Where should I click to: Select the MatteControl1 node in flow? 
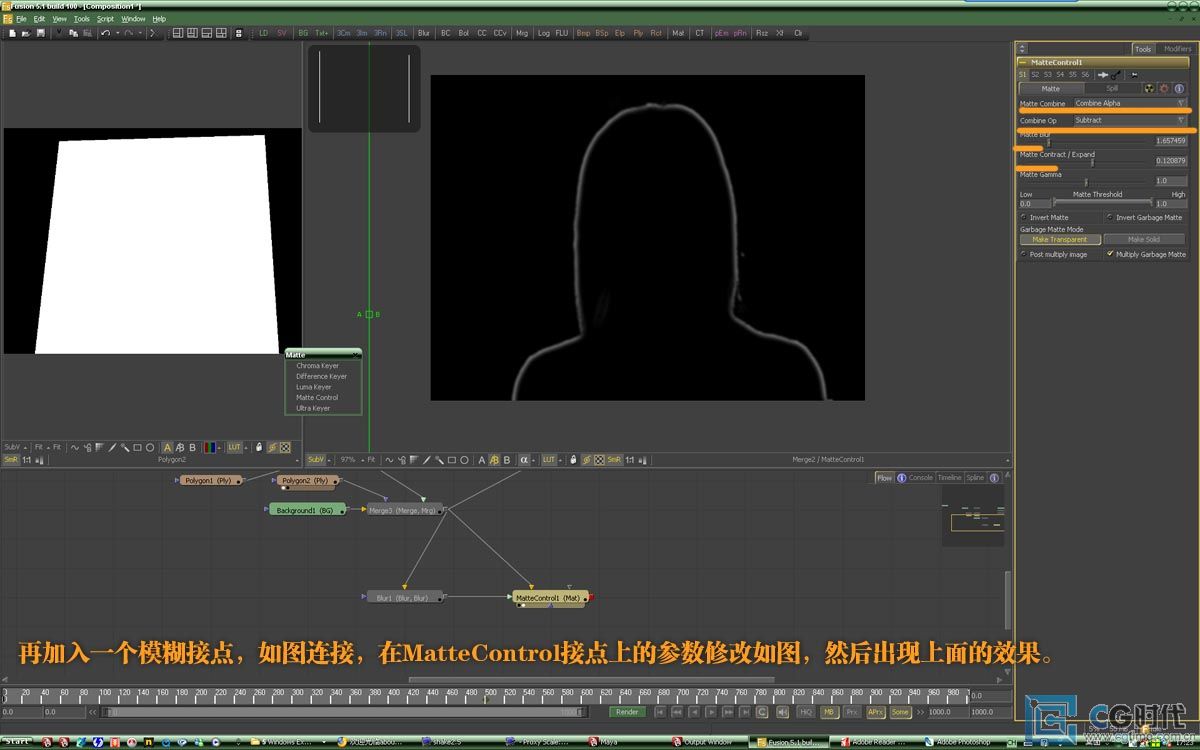(x=550, y=598)
